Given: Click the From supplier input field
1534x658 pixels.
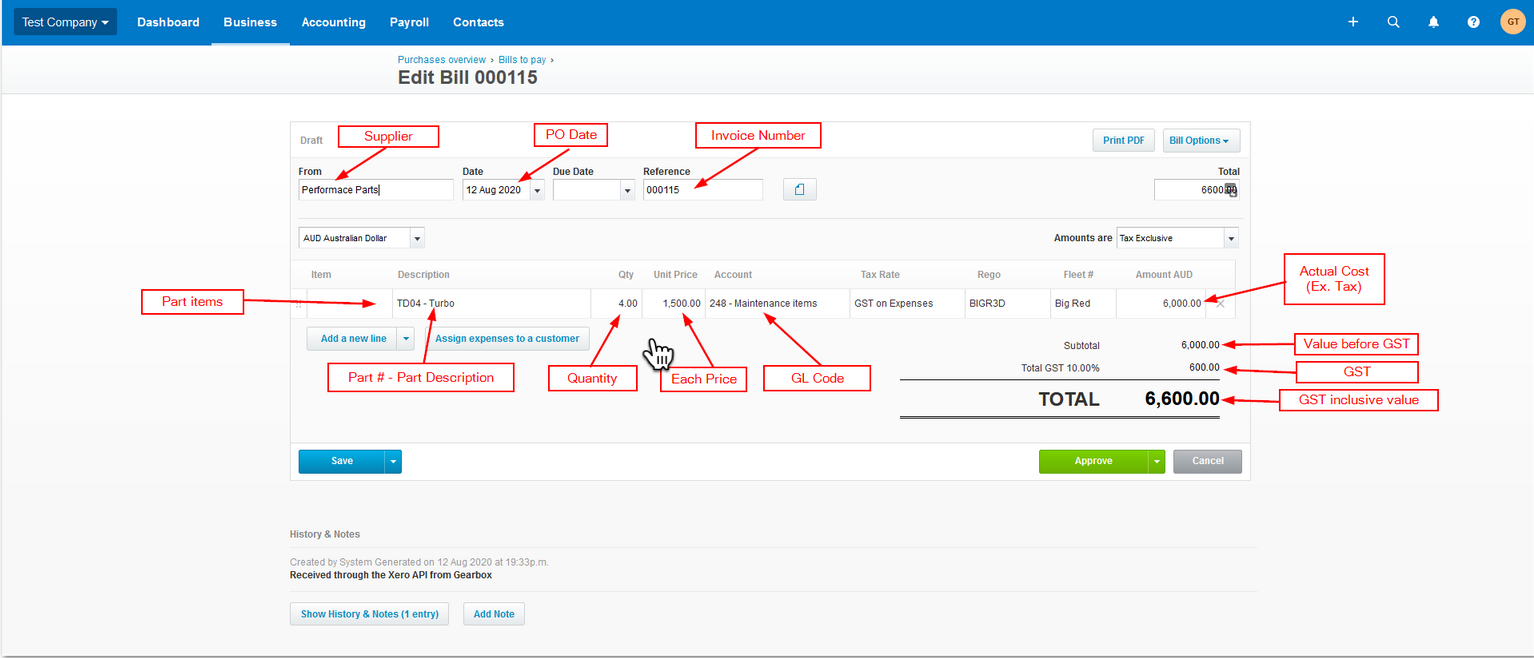Looking at the screenshot, I should click(376, 190).
